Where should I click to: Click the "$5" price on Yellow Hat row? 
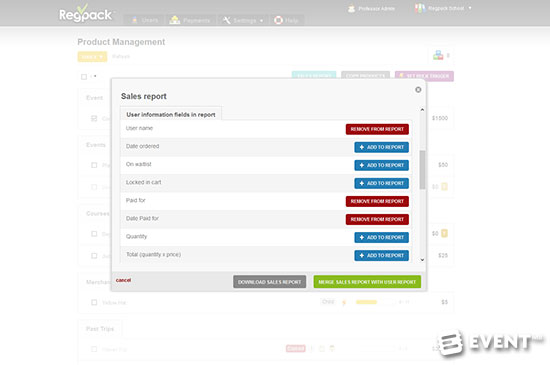444,302
